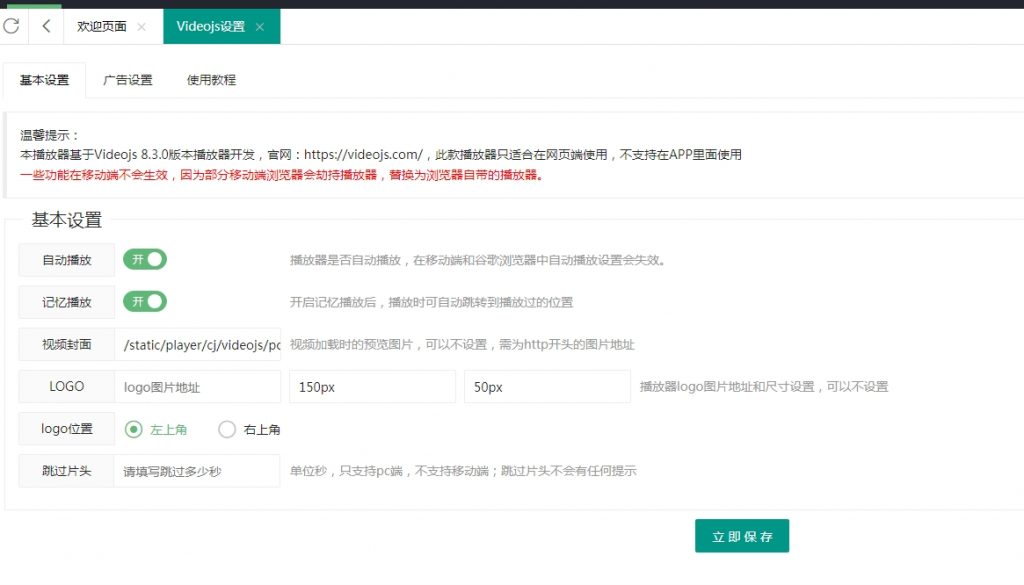Click the 跳过片头 seconds input field
Viewport: 1024px width, 585px height.
pos(197,471)
